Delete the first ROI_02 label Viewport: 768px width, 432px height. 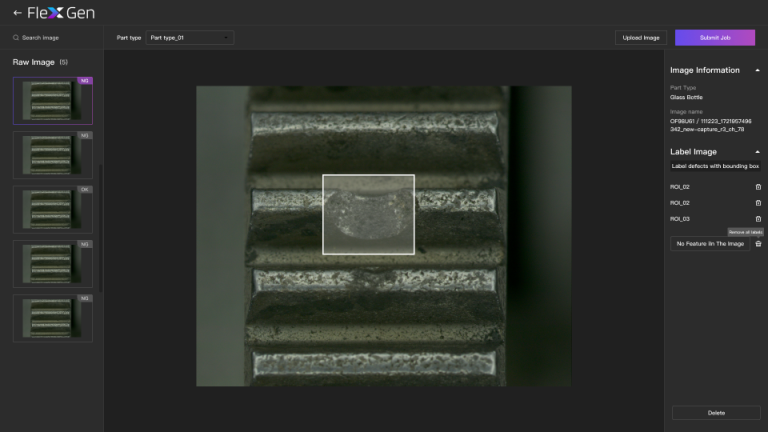point(757,187)
